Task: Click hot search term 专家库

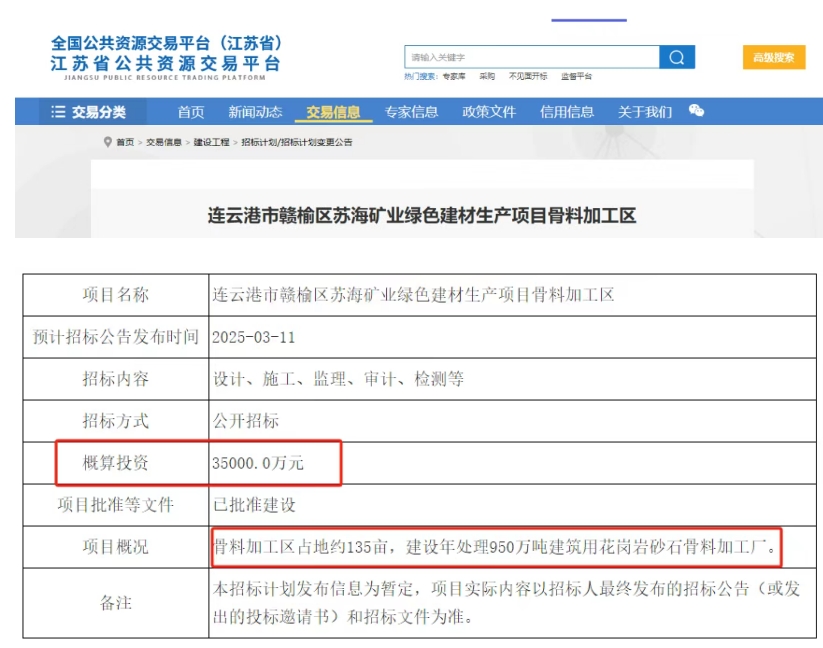Action: 454,76
